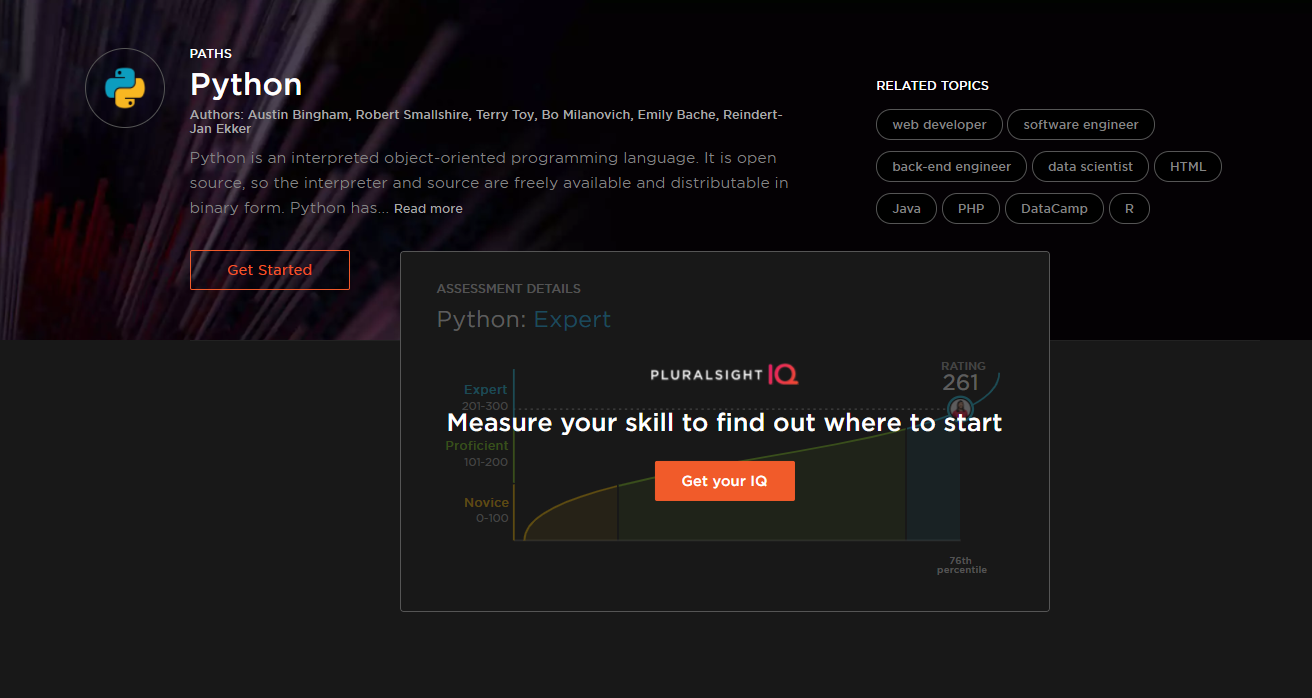Click the Get your IQ button

(x=725, y=481)
